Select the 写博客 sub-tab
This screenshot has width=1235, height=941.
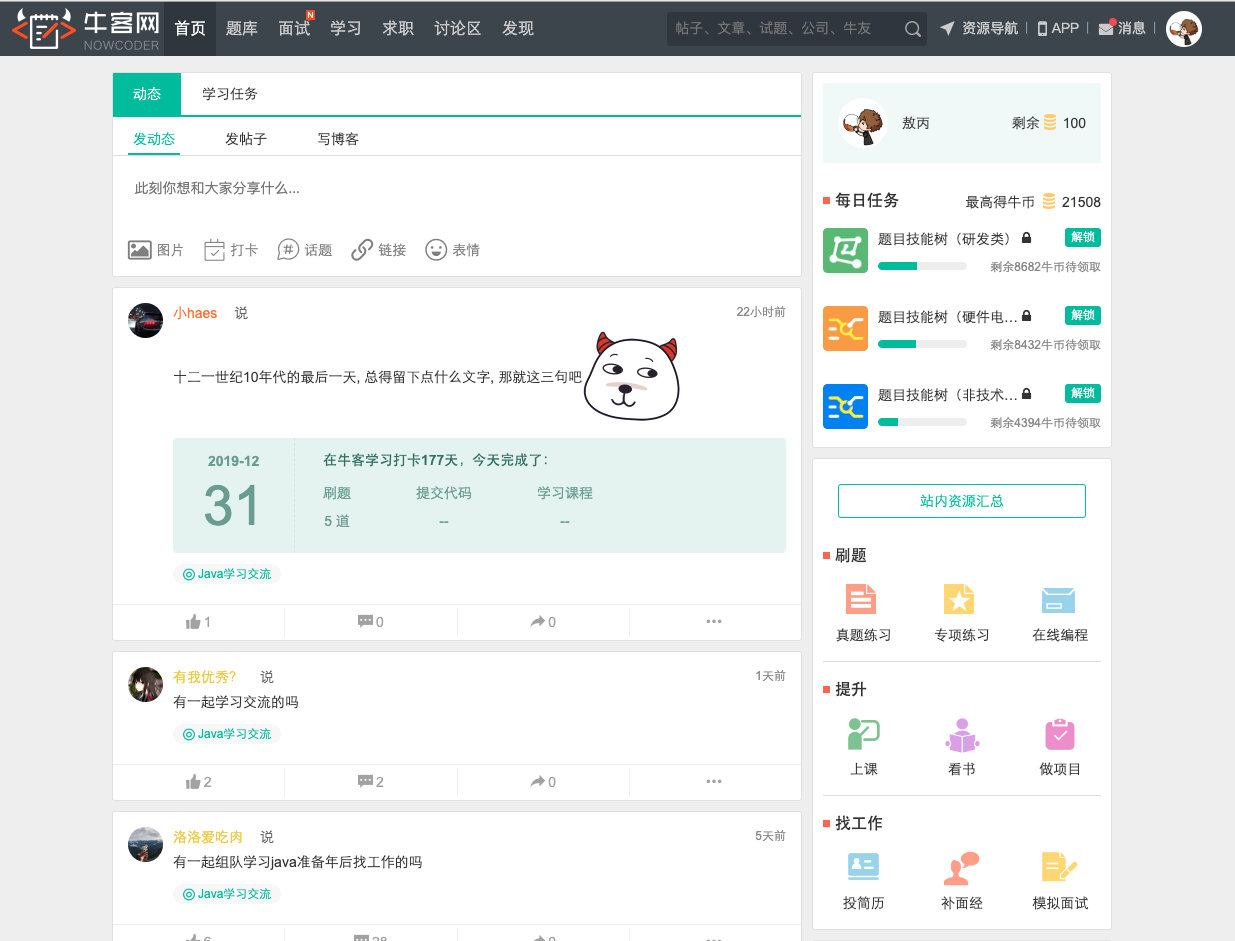pyautogui.click(x=338, y=139)
